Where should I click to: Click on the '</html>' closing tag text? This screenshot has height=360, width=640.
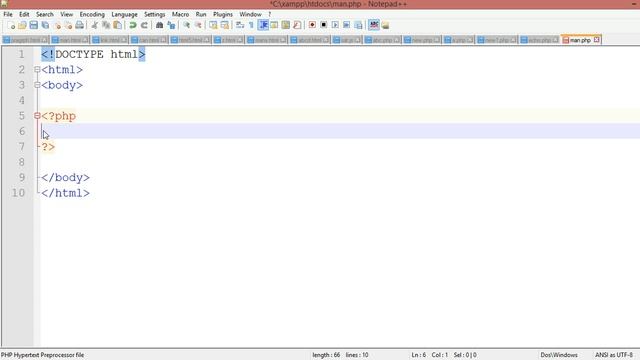point(65,193)
